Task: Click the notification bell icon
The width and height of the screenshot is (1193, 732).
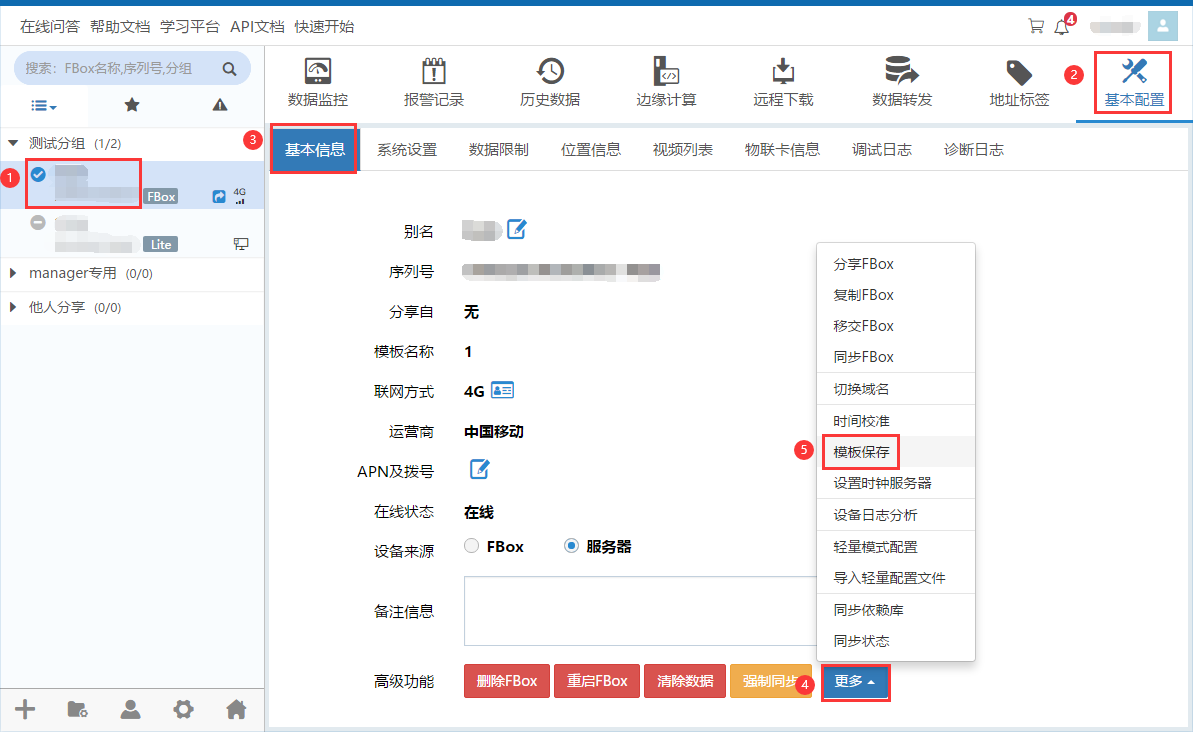Action: [1061, 27]
